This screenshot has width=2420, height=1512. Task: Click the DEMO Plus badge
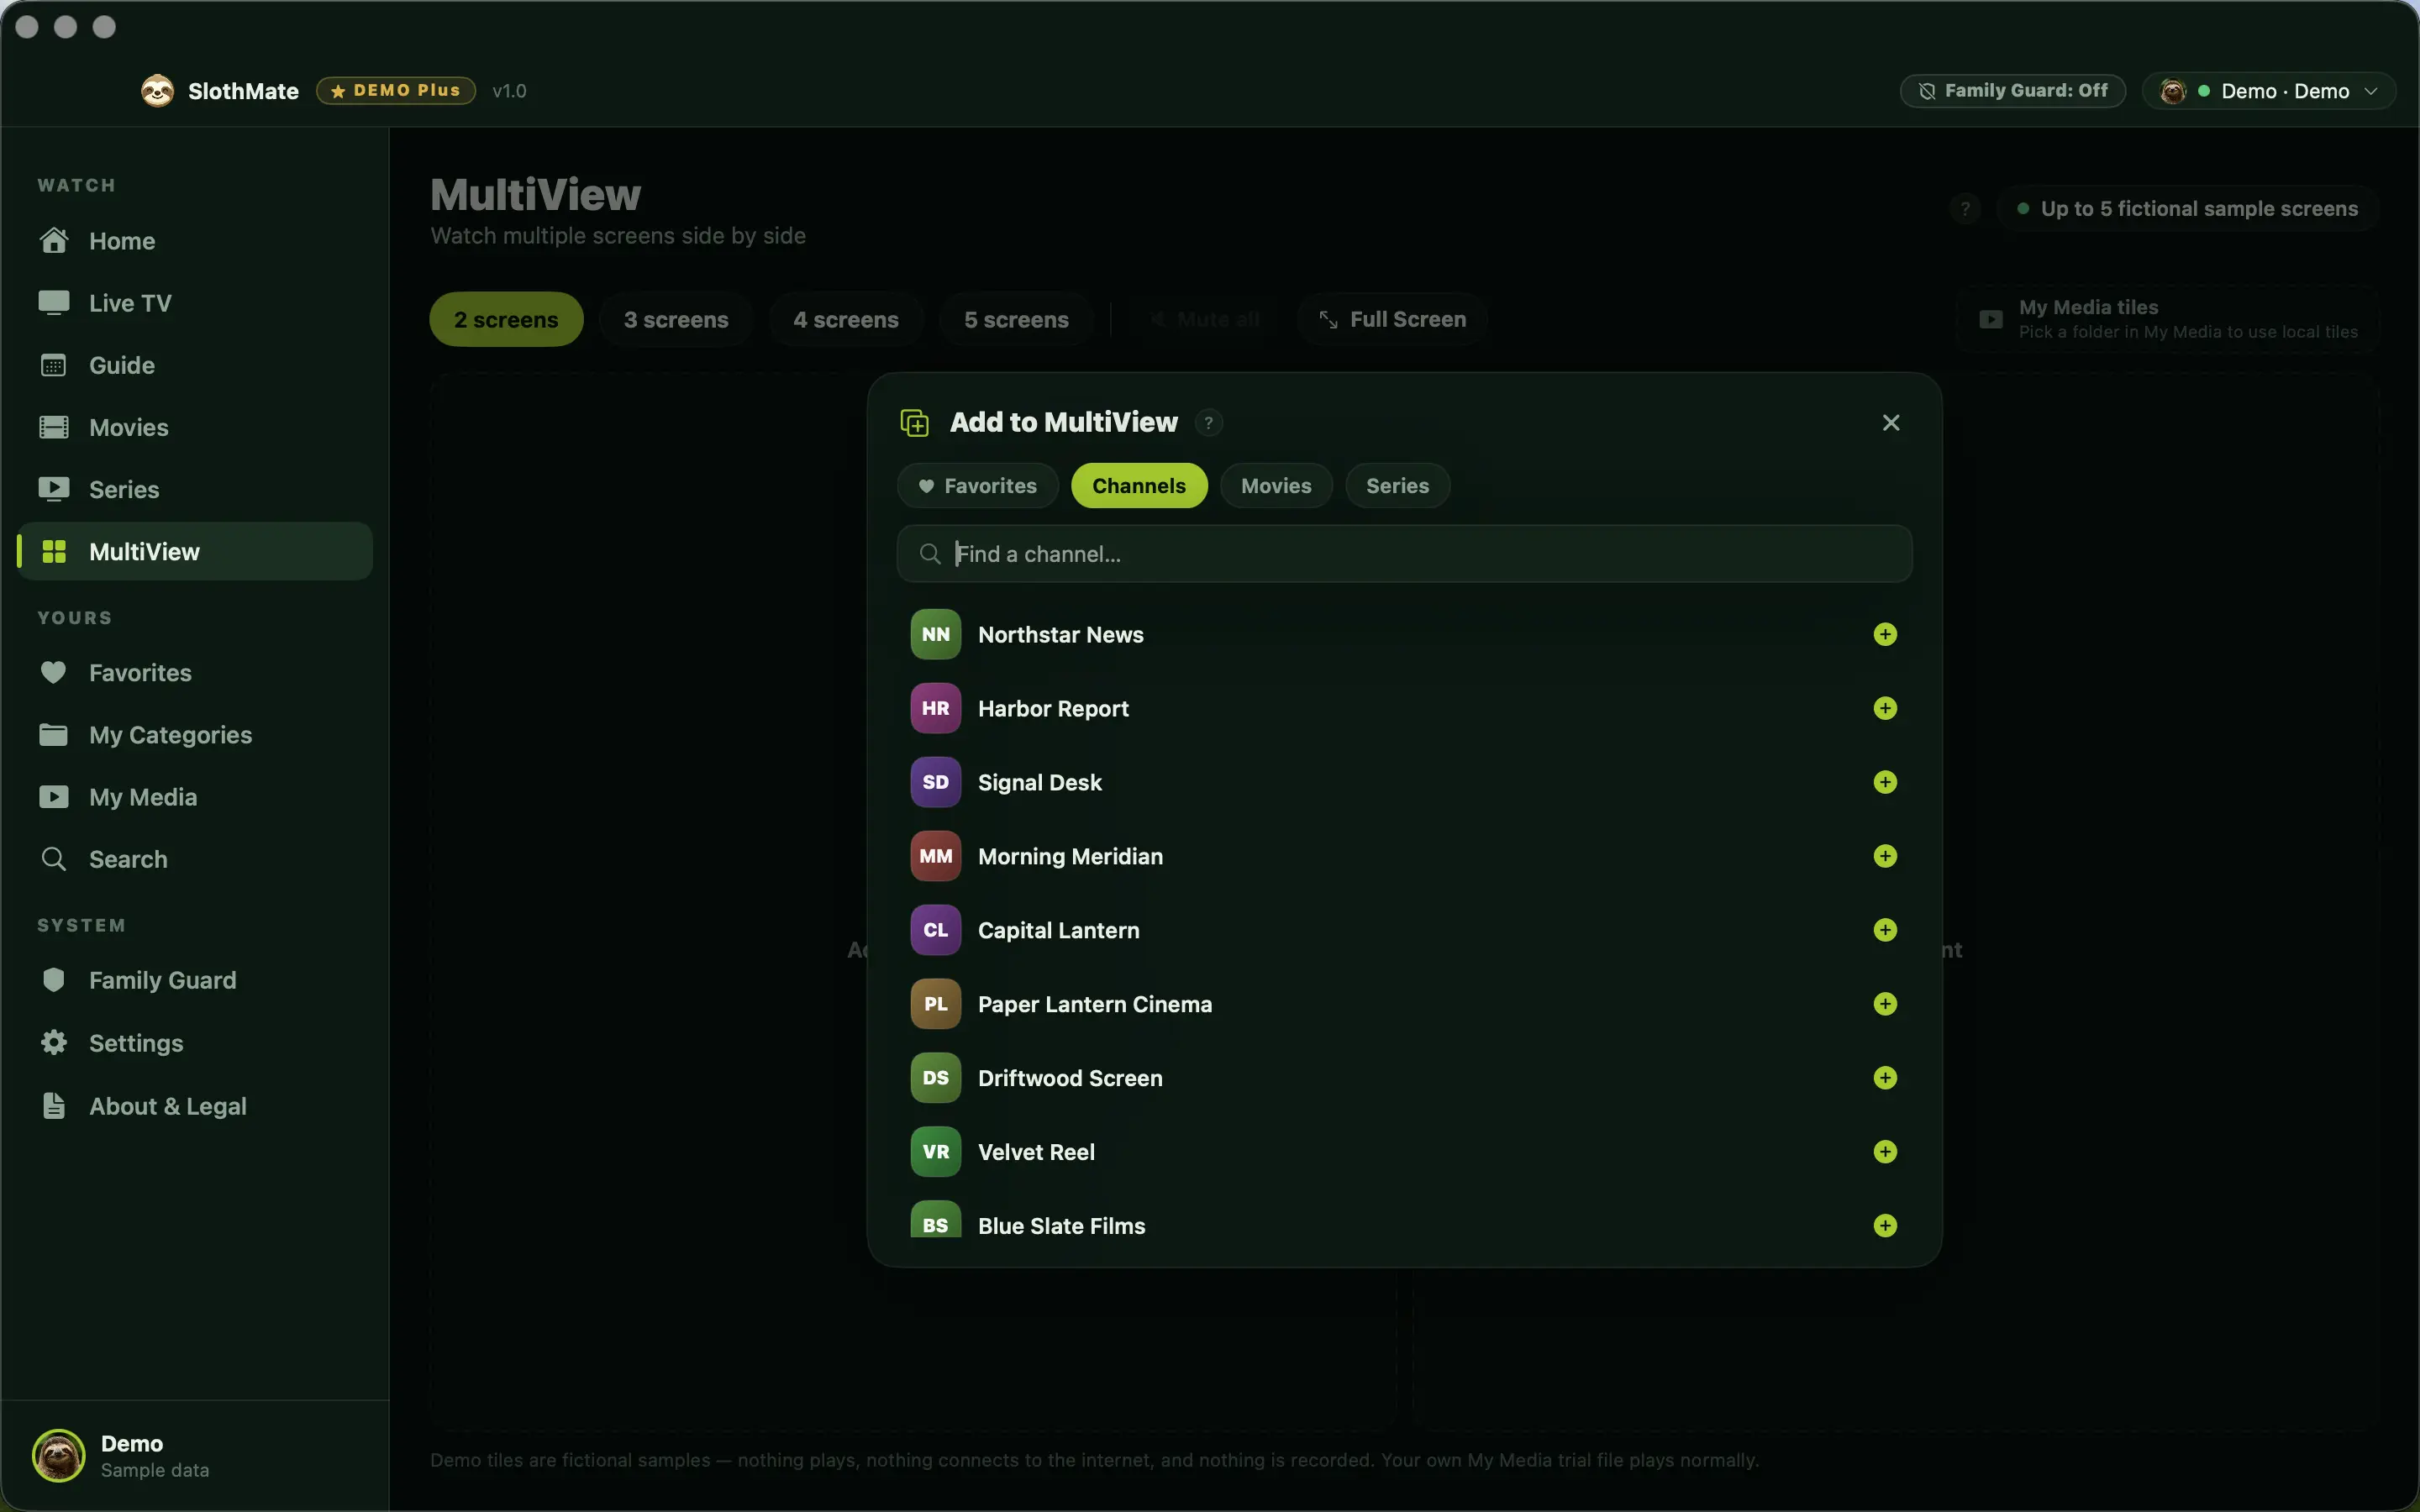coord(396,91)
